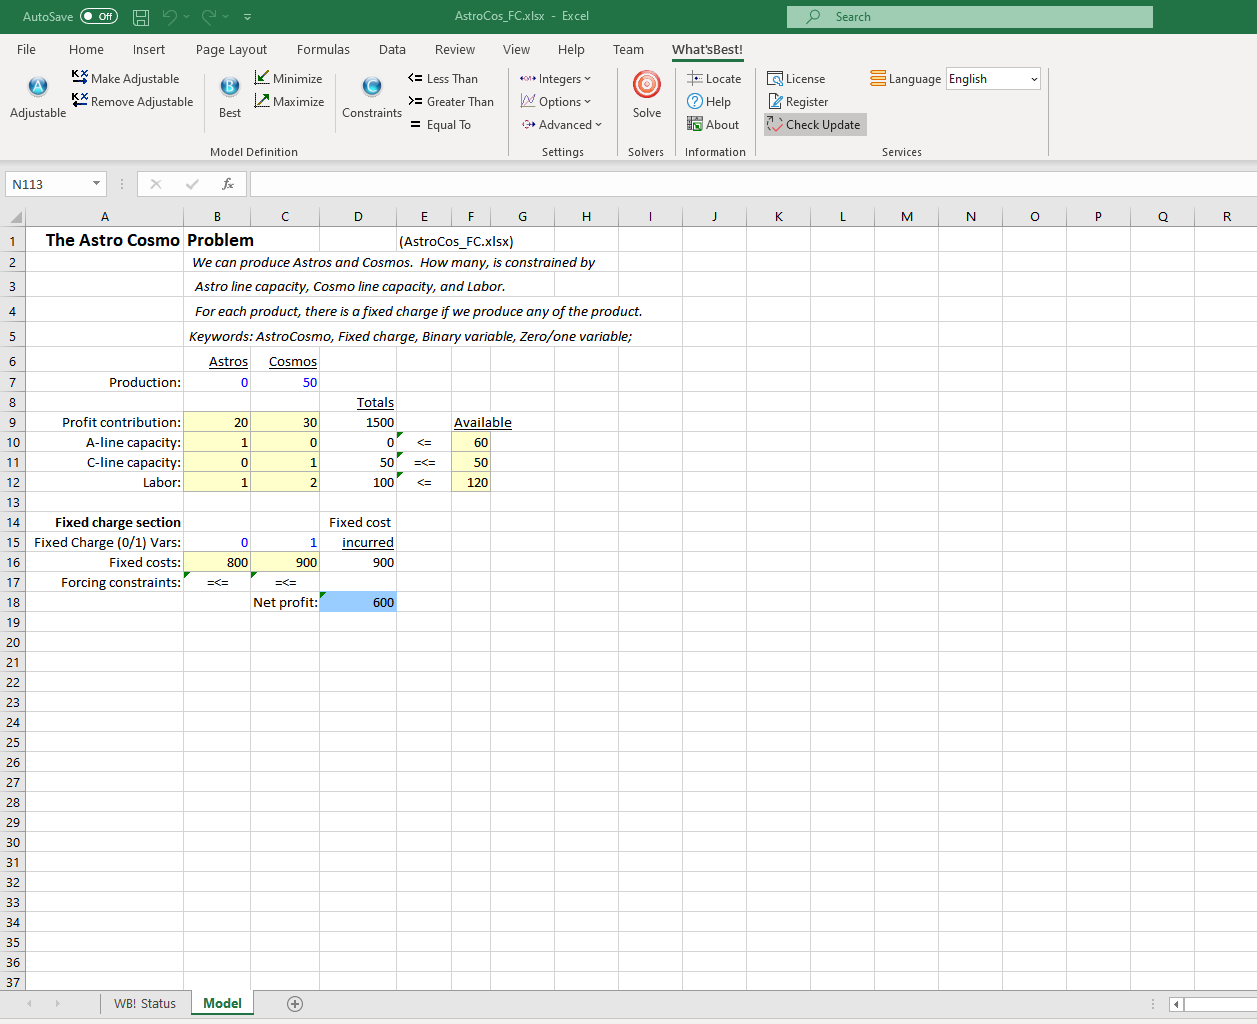Open the Formulas ribbon tab

(323, 49)
